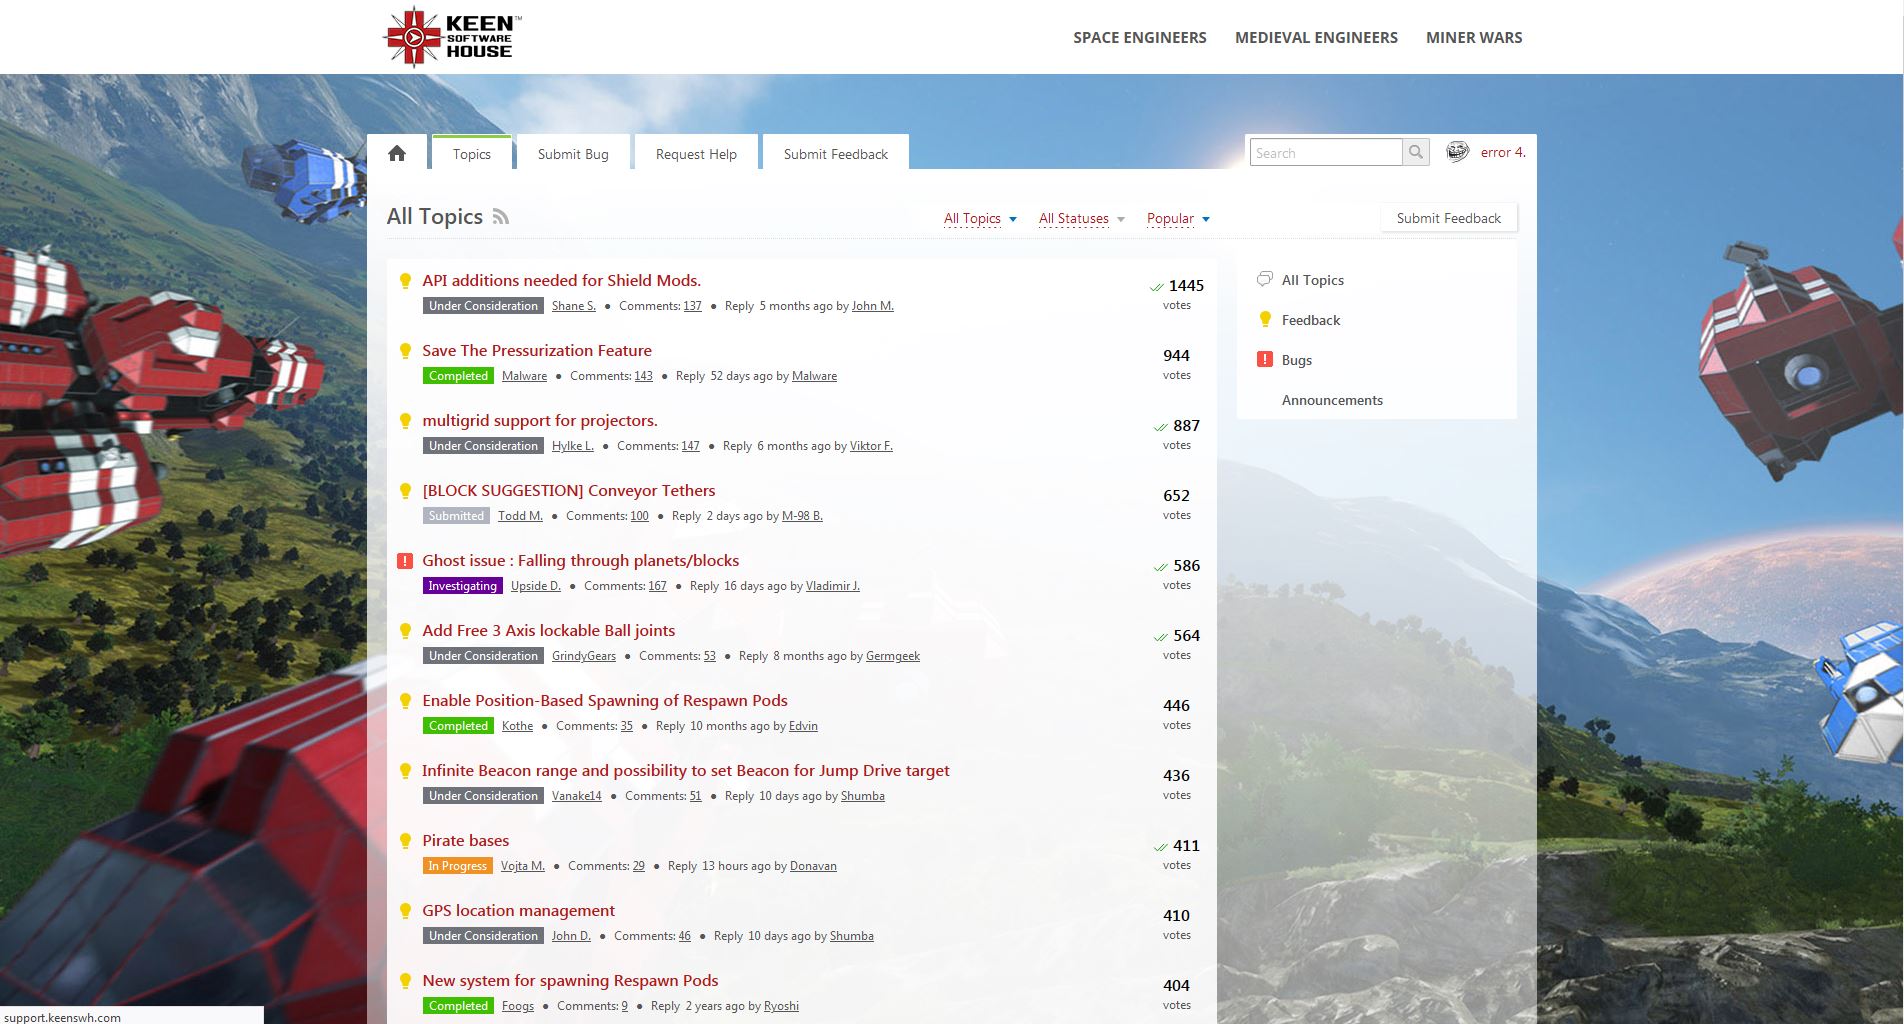Click red bug icon beside Ghost issue topic
The image size is (1904, 1024).
click(x=405, y=561)
